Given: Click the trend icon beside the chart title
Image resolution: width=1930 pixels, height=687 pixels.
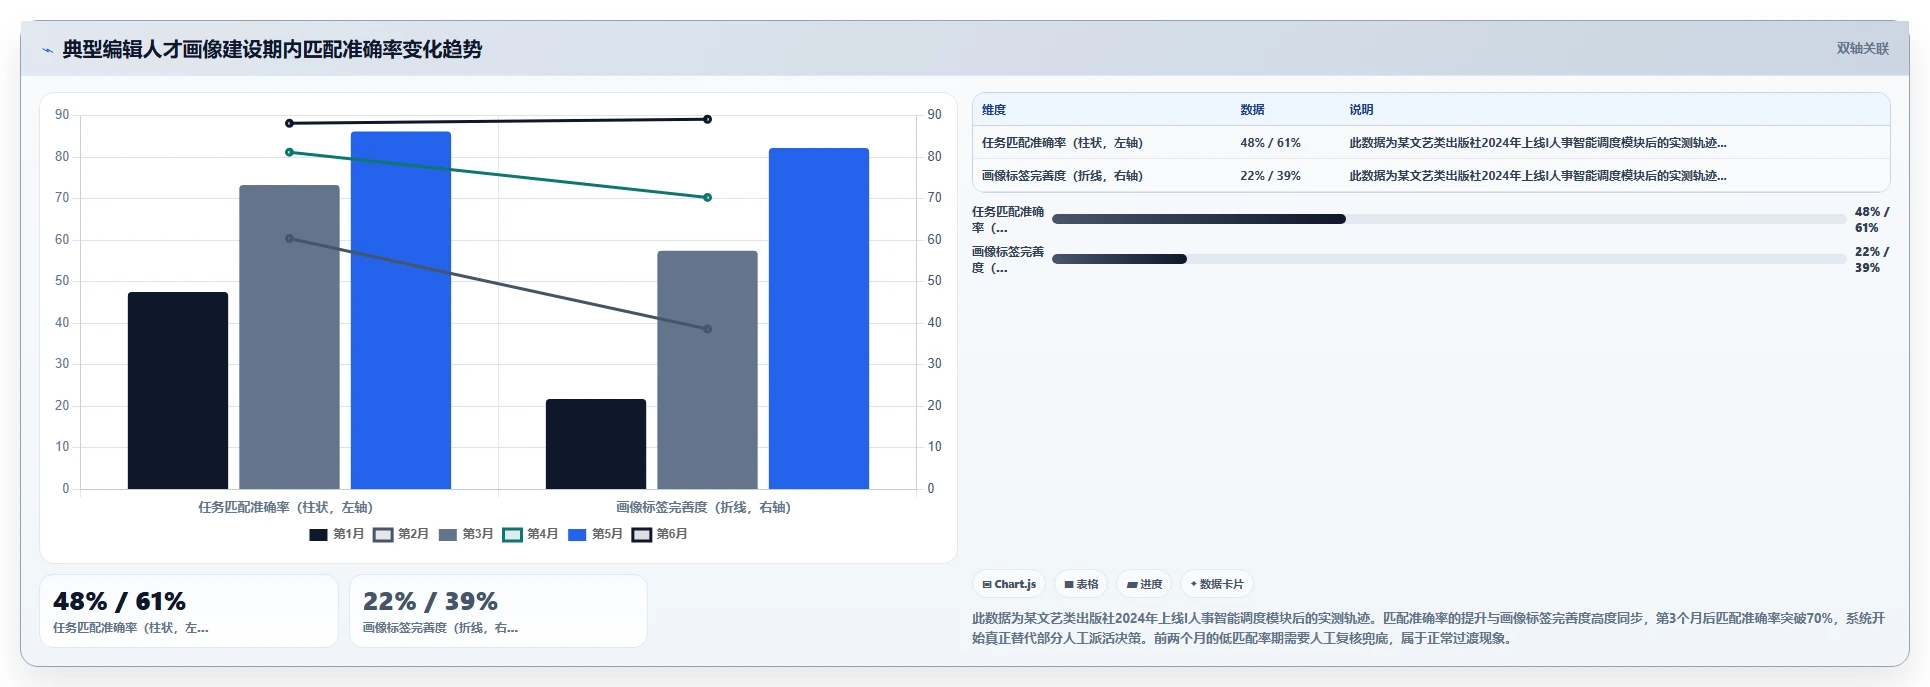Looking at the screenshot, I should tap(47, 50).
